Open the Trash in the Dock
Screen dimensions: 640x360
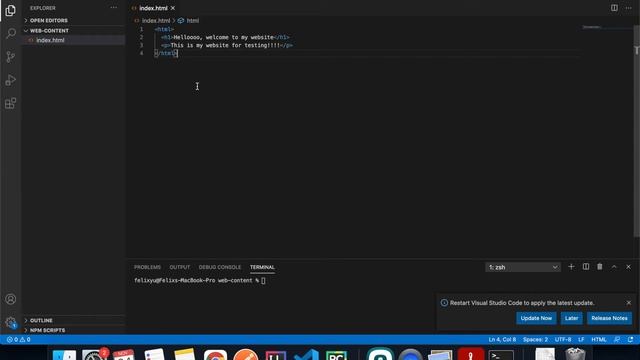576,353
